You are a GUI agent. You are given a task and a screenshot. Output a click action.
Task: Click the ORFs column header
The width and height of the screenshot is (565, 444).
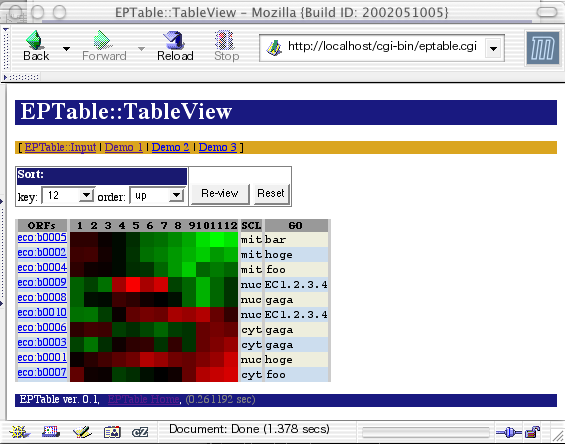pyautogui.click(x=42, y=226)
